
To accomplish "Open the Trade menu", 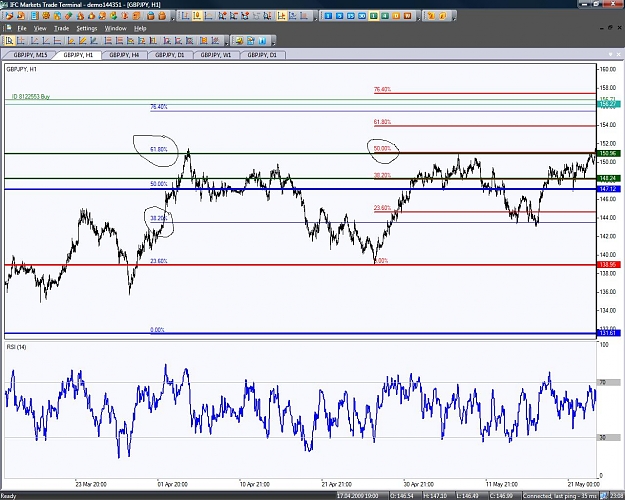I will click(61, 28).
